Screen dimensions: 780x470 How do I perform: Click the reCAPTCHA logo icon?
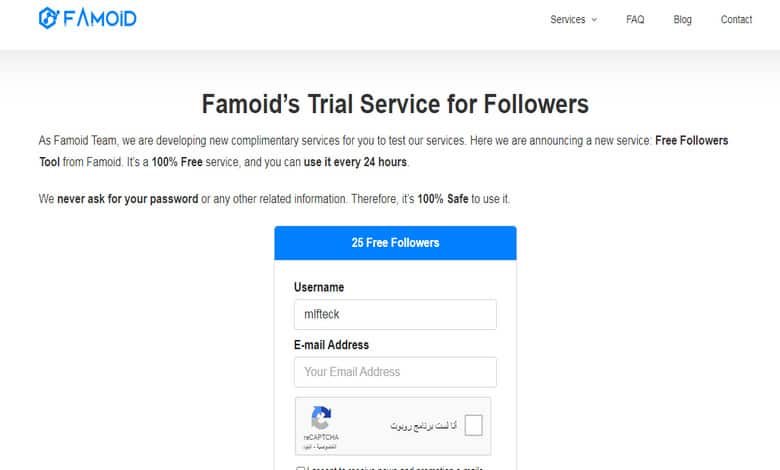(x=321, y=419)
